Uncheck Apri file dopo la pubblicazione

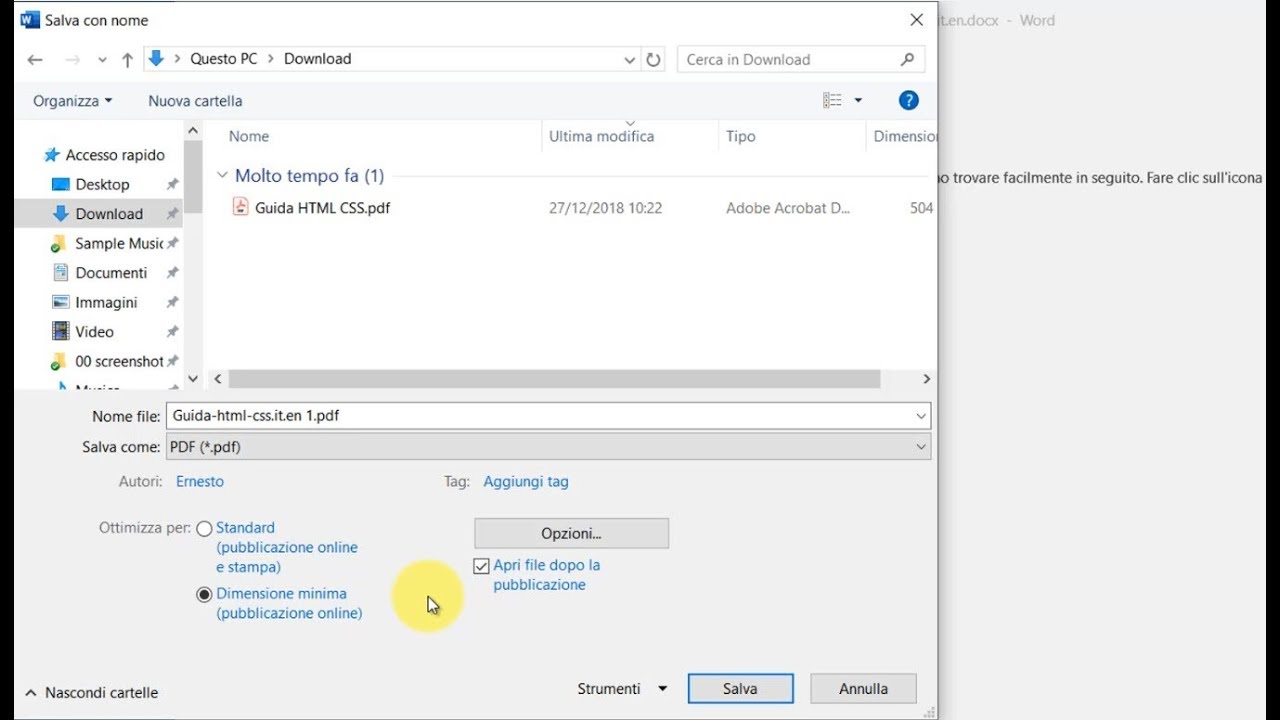(x=482, y=566)
